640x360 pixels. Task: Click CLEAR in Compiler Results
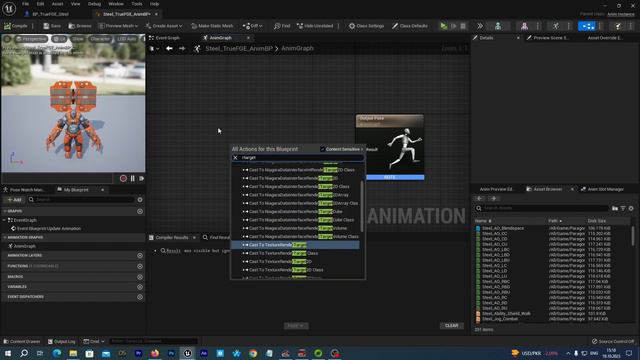(x=451, y=326)
